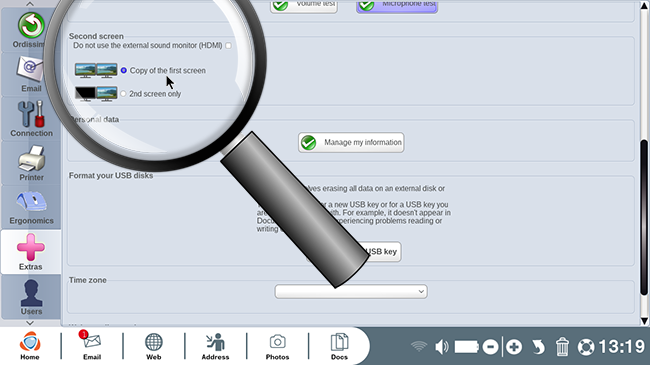The width and height of the screenshot is (650, 365).
Task: Expand the Time zone dropdown
Action: (351, 292)
